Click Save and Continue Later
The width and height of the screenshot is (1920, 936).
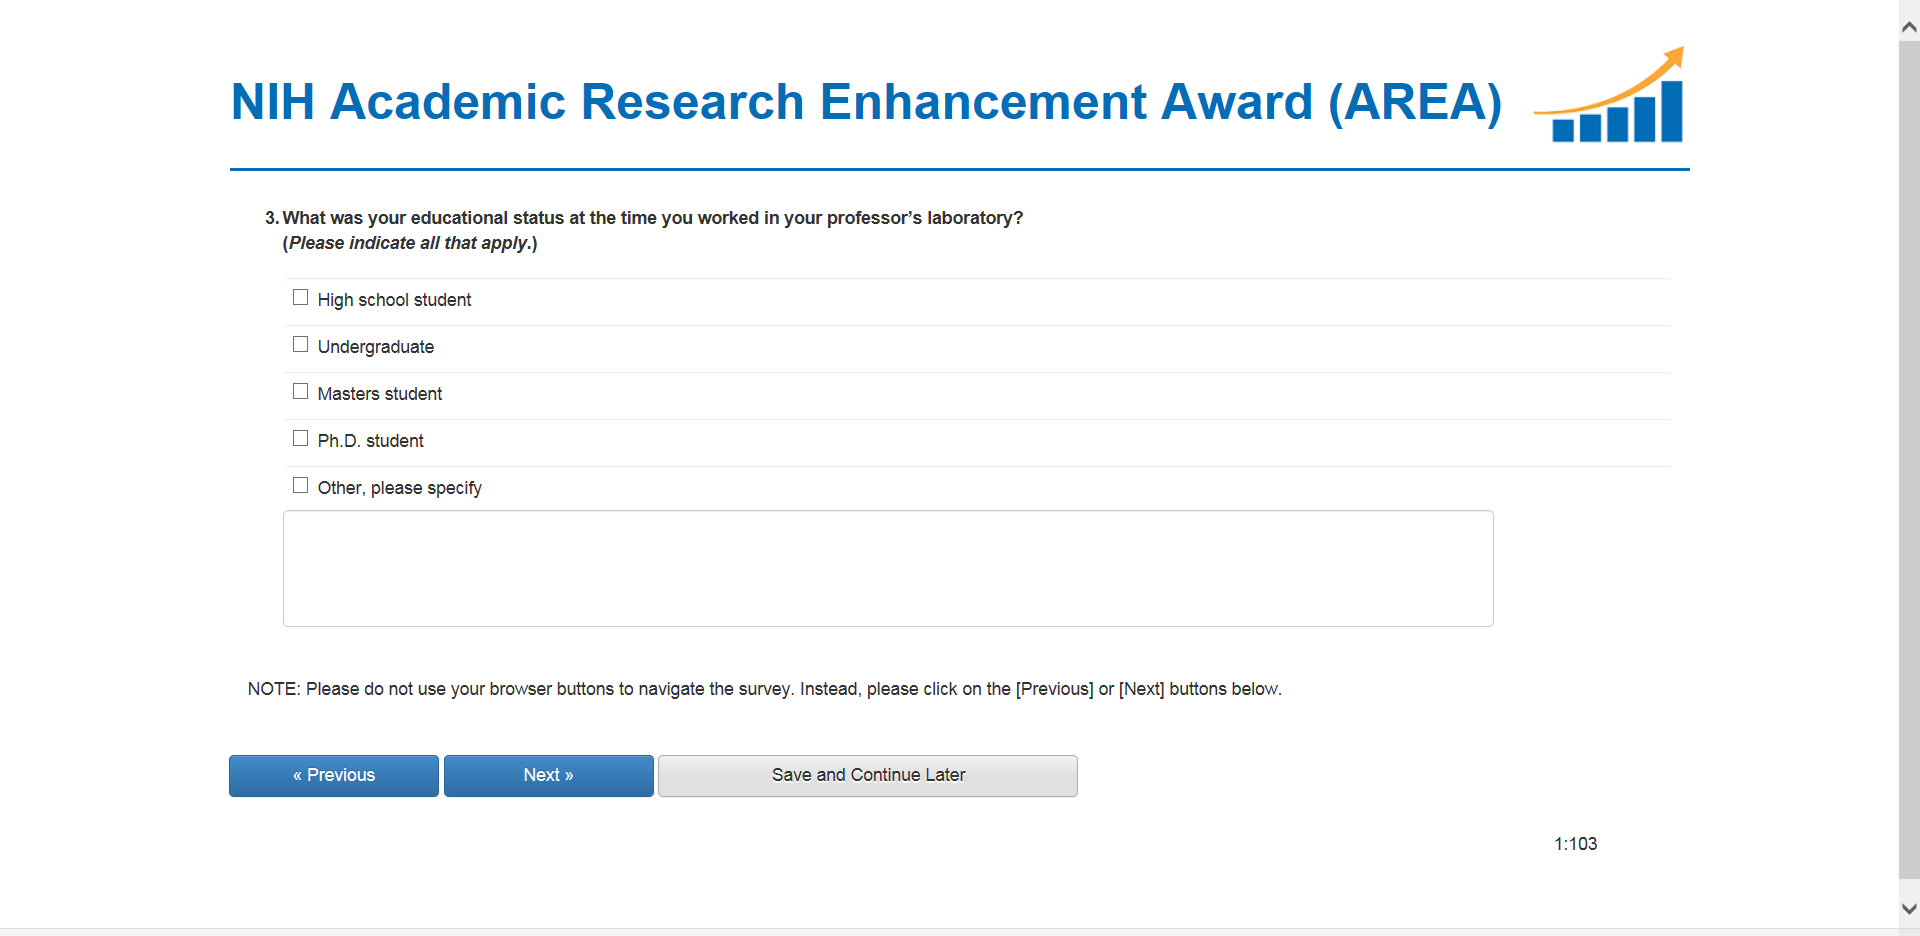coord(867,776)
